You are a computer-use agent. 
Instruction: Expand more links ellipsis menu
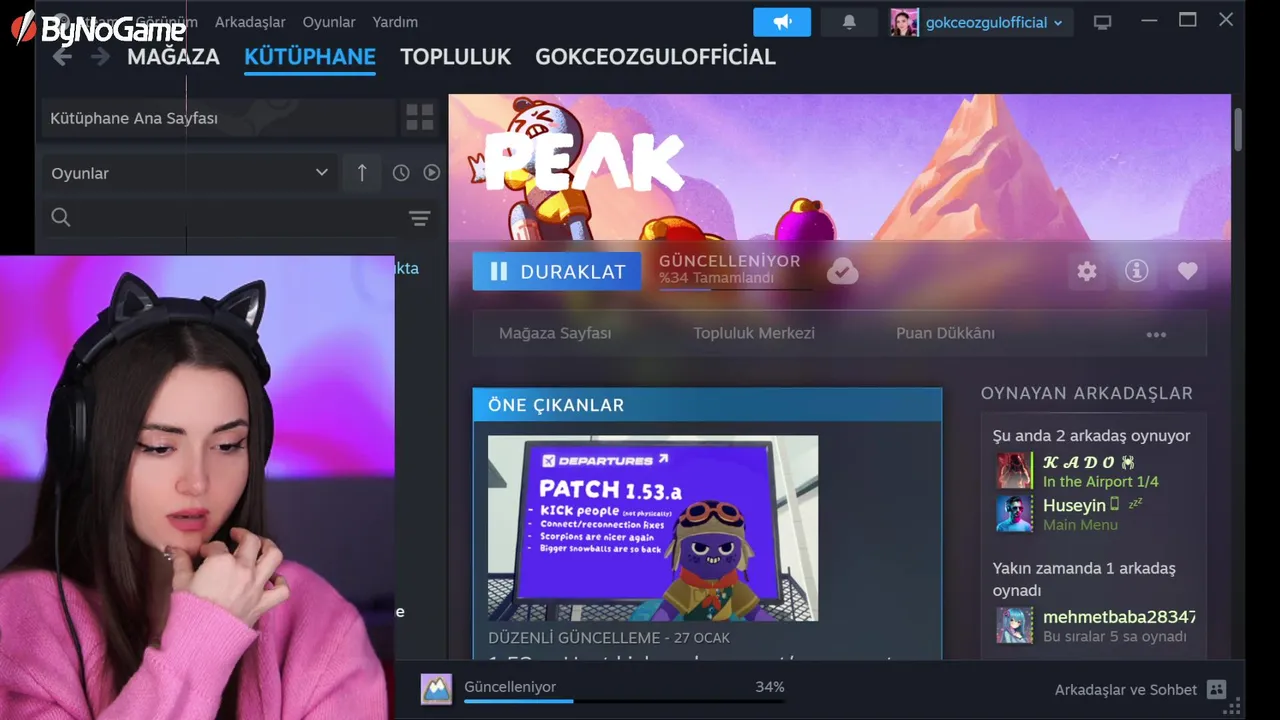1156,334
